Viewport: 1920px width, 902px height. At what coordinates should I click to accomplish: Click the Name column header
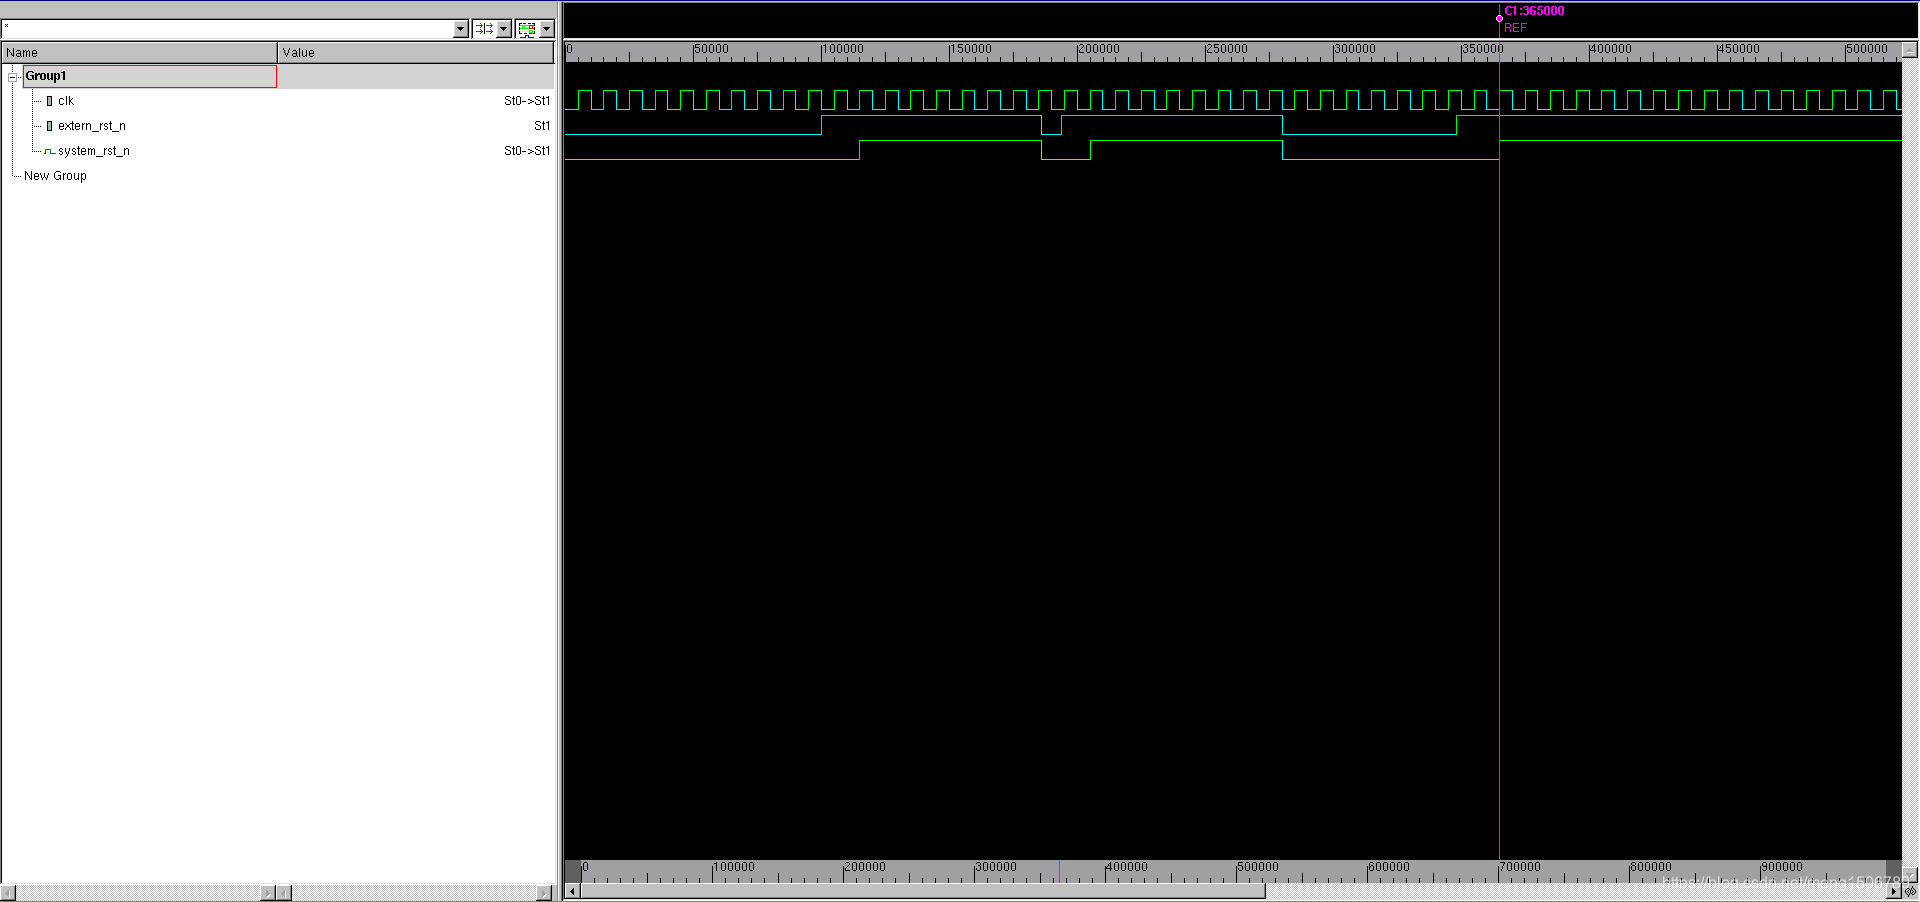pos(139,53)
